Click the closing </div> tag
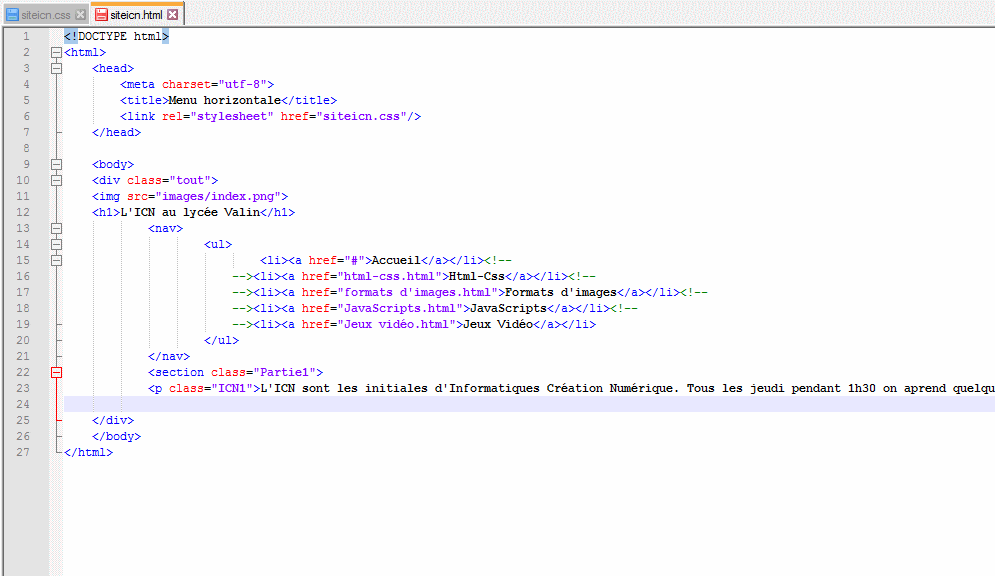Image resolution: width=995 pixels, height=576 pixels. 113,420
